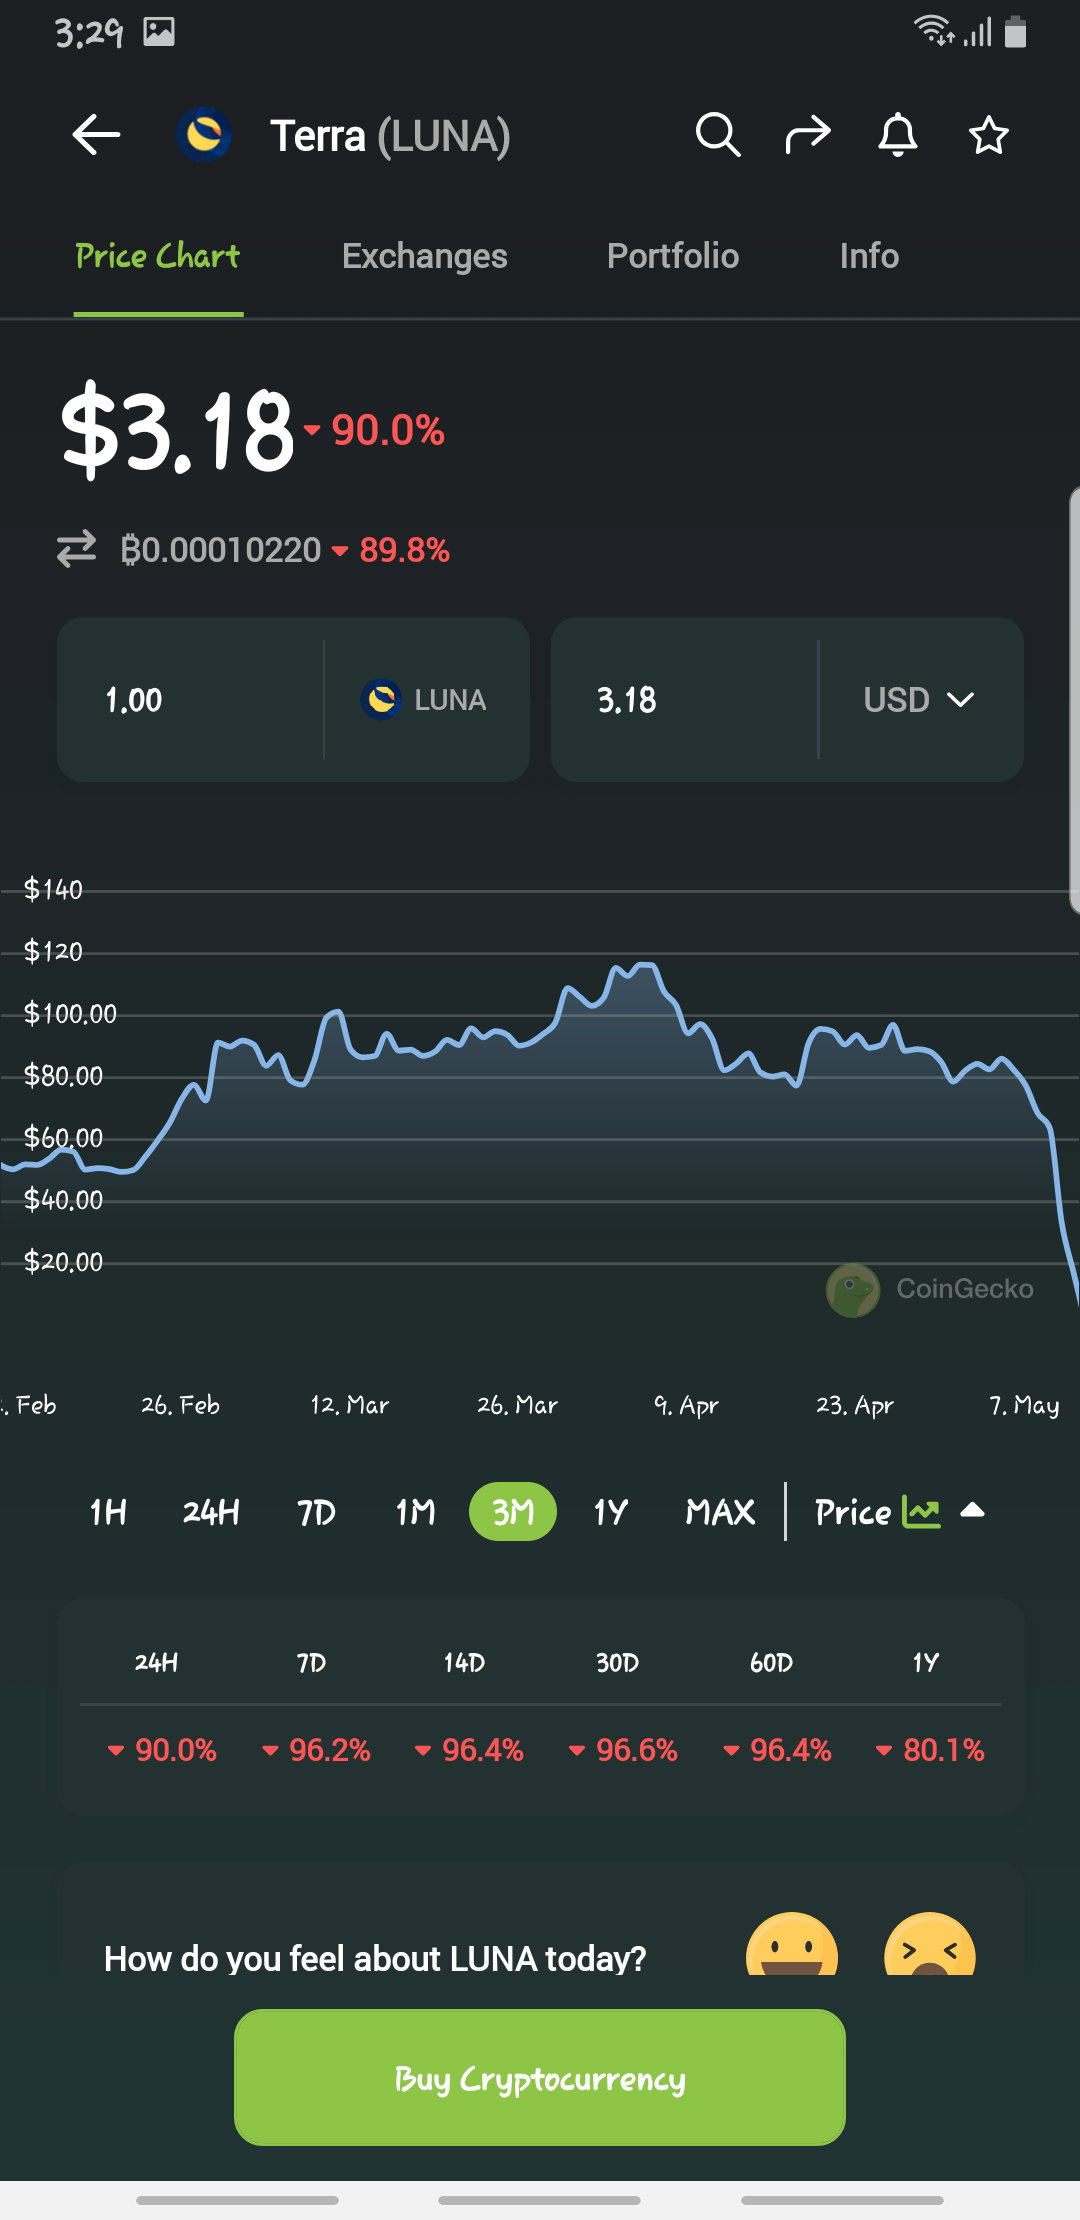This screenshot has height=2220, width=1080.
Task: Tap the 60D change value
Action: (x=777, y=1750)
